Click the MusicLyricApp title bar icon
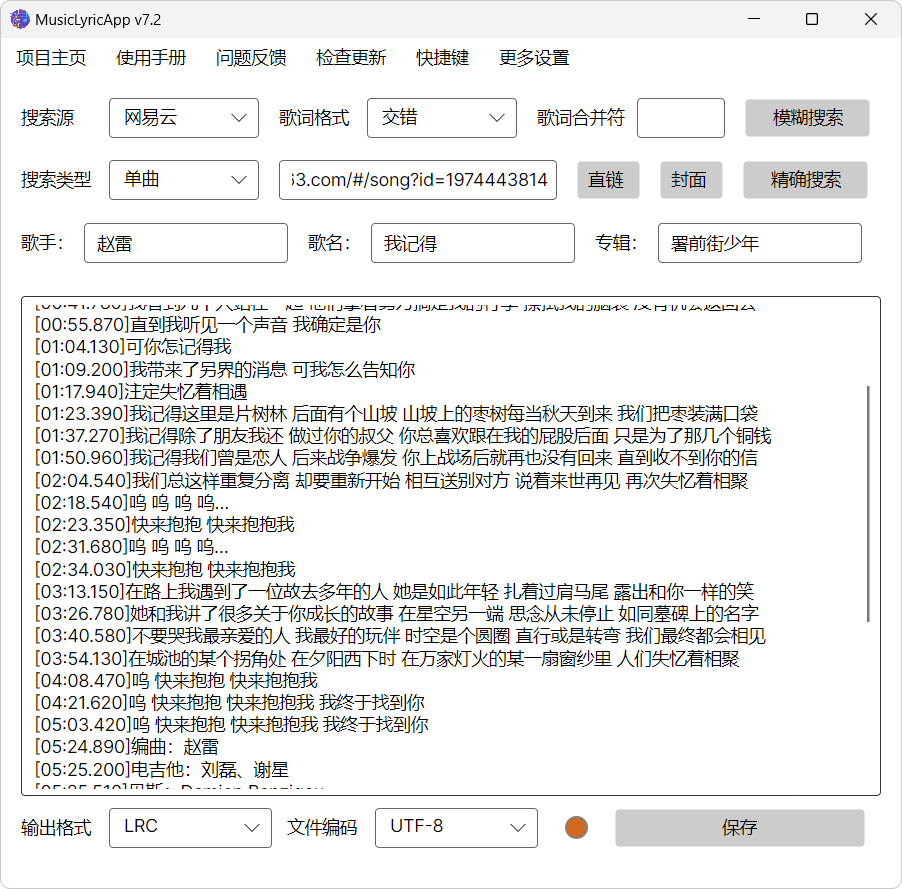Viewport: 902px width, 889px height. click(20, 18)
